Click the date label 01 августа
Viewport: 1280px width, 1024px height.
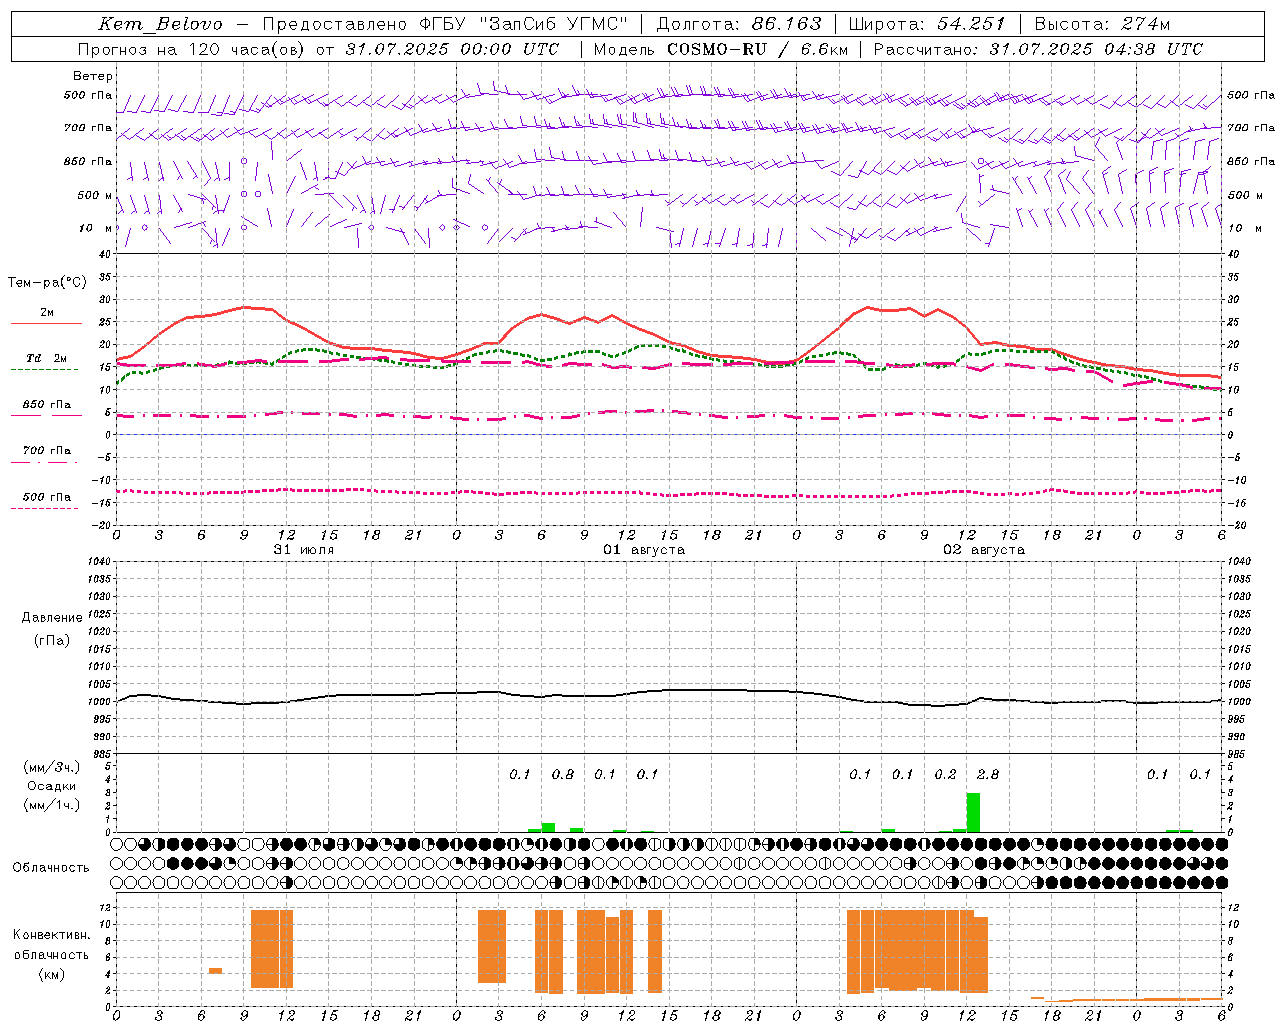tap(644, 550)
